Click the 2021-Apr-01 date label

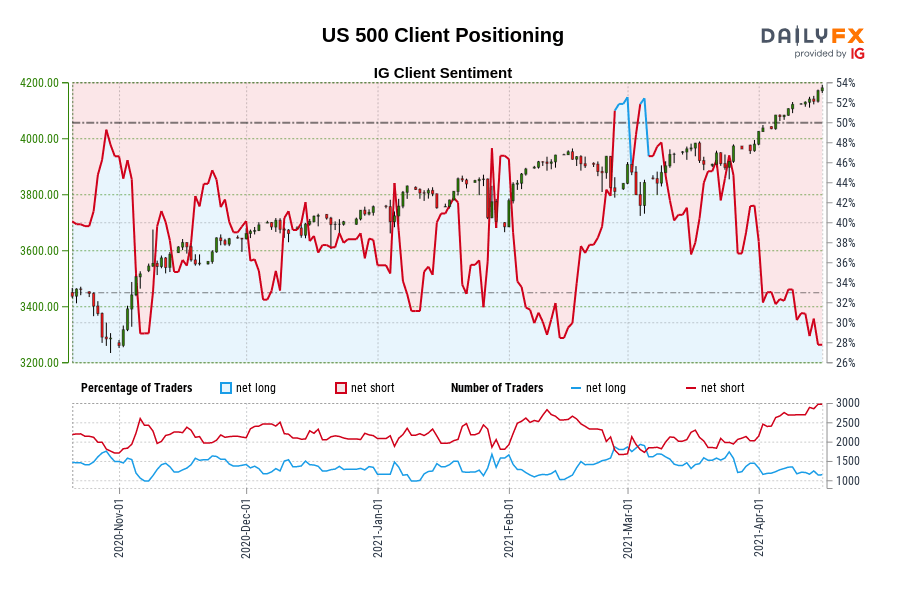click(x=759, y=528)
